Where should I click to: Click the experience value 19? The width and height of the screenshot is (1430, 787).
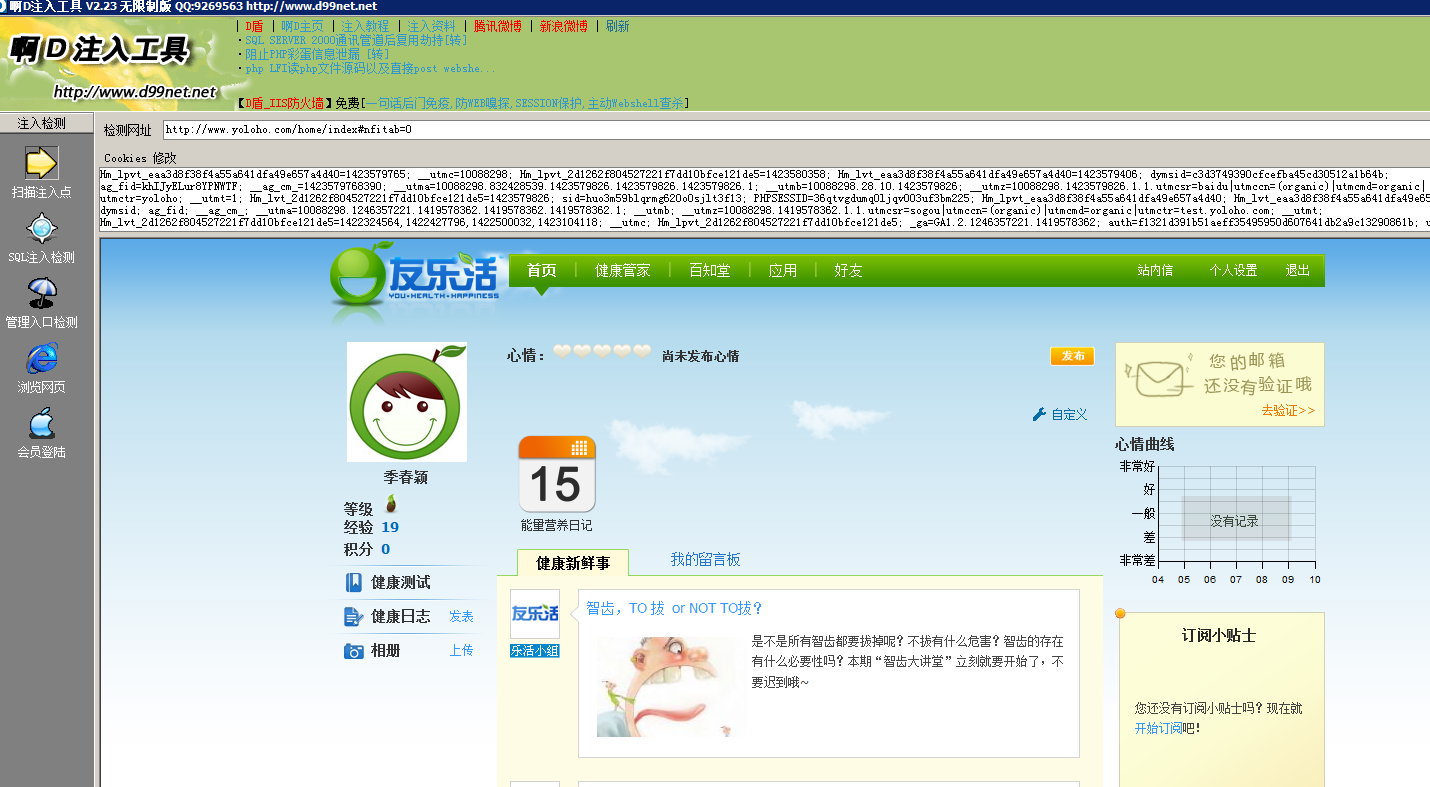(390, 527)
